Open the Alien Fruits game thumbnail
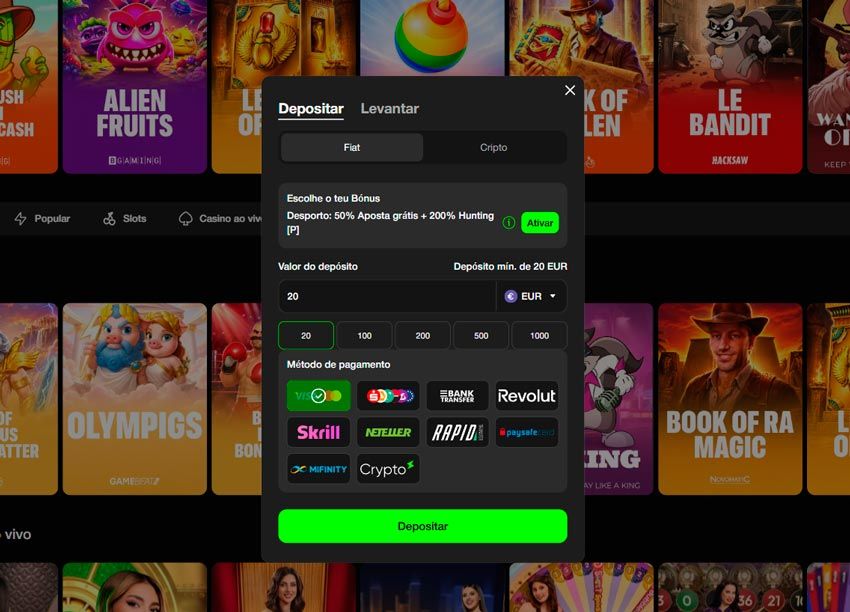This screenshot has height=612, width=850. 135,87
